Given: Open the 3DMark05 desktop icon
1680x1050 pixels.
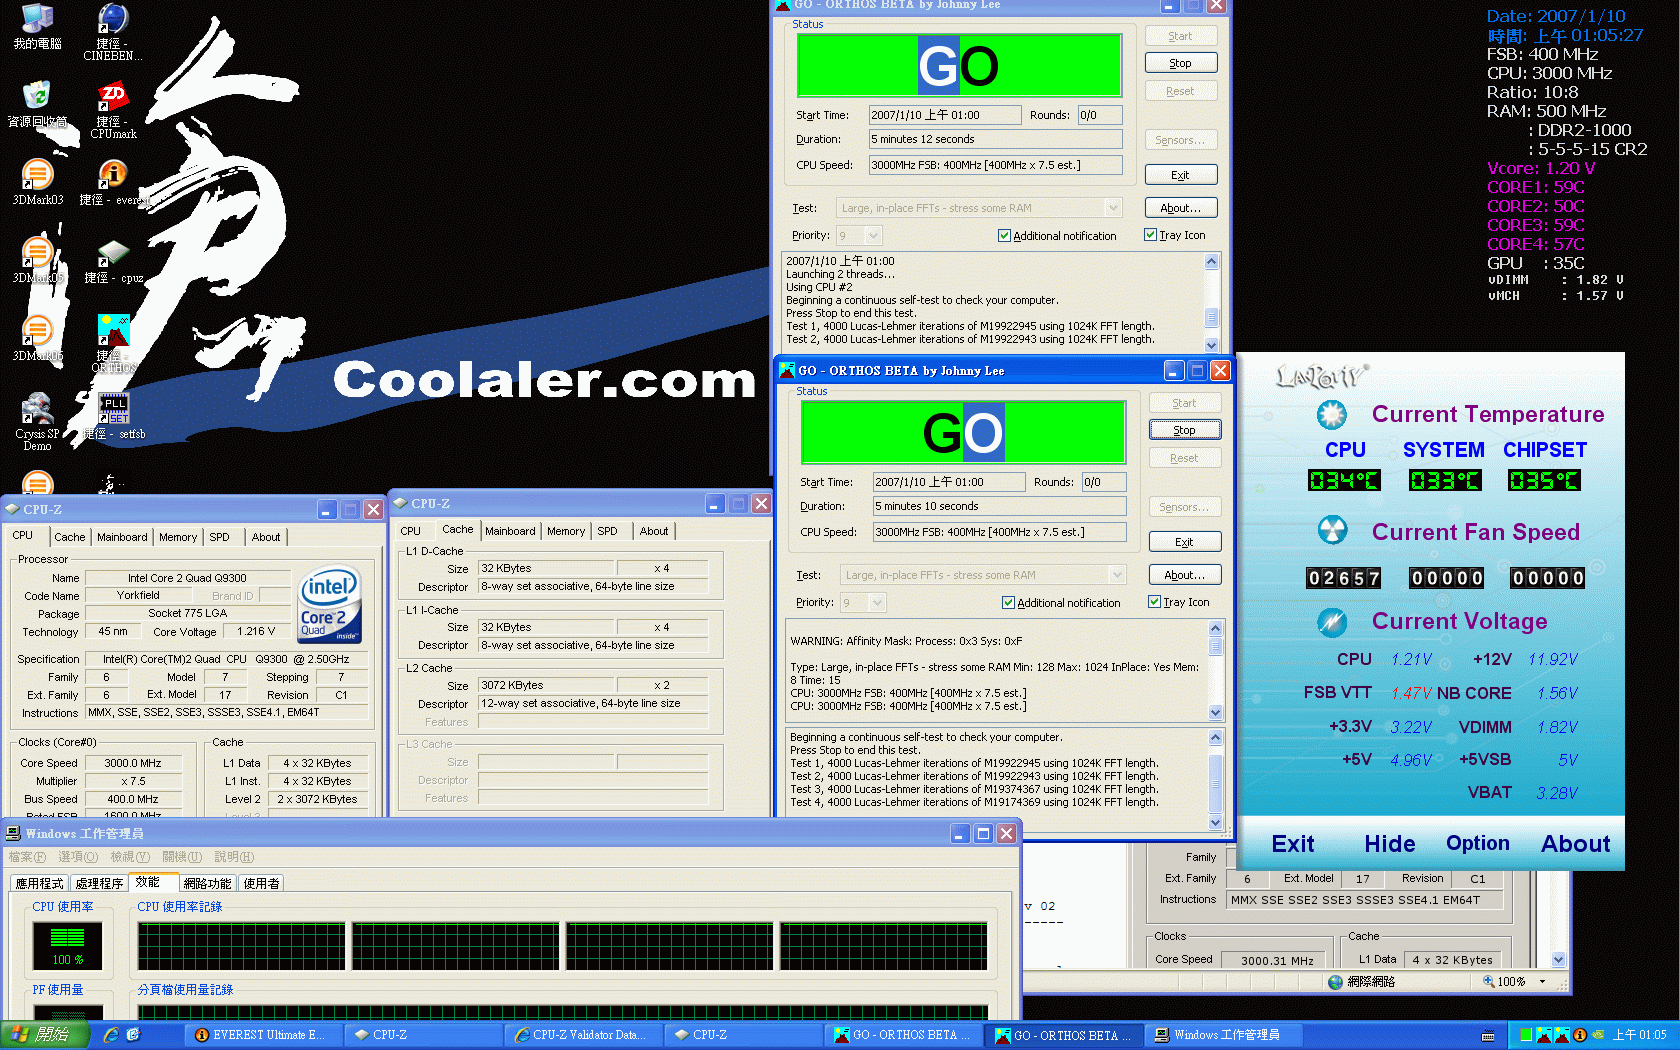Looking at the screenshot, I should point(37,259).
